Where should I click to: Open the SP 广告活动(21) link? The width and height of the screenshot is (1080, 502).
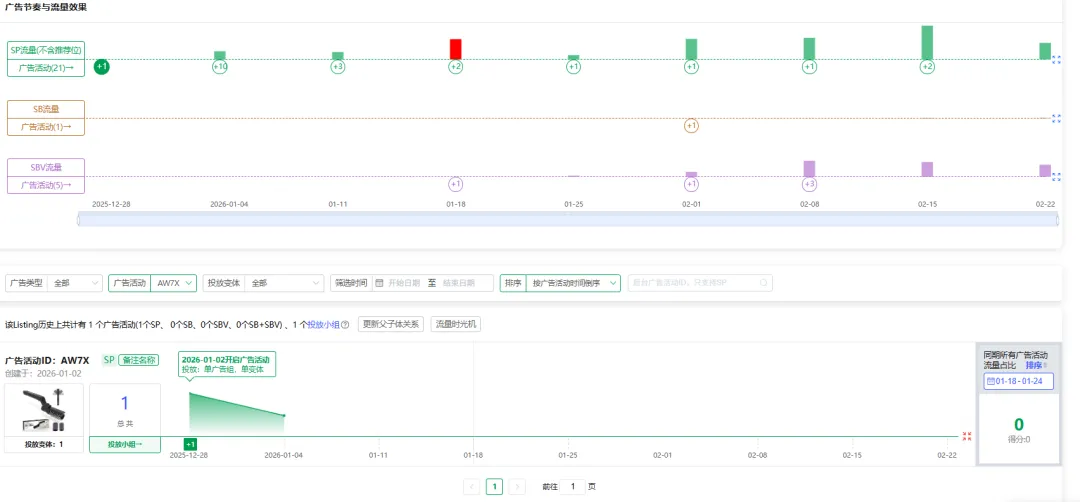[46, 68]
